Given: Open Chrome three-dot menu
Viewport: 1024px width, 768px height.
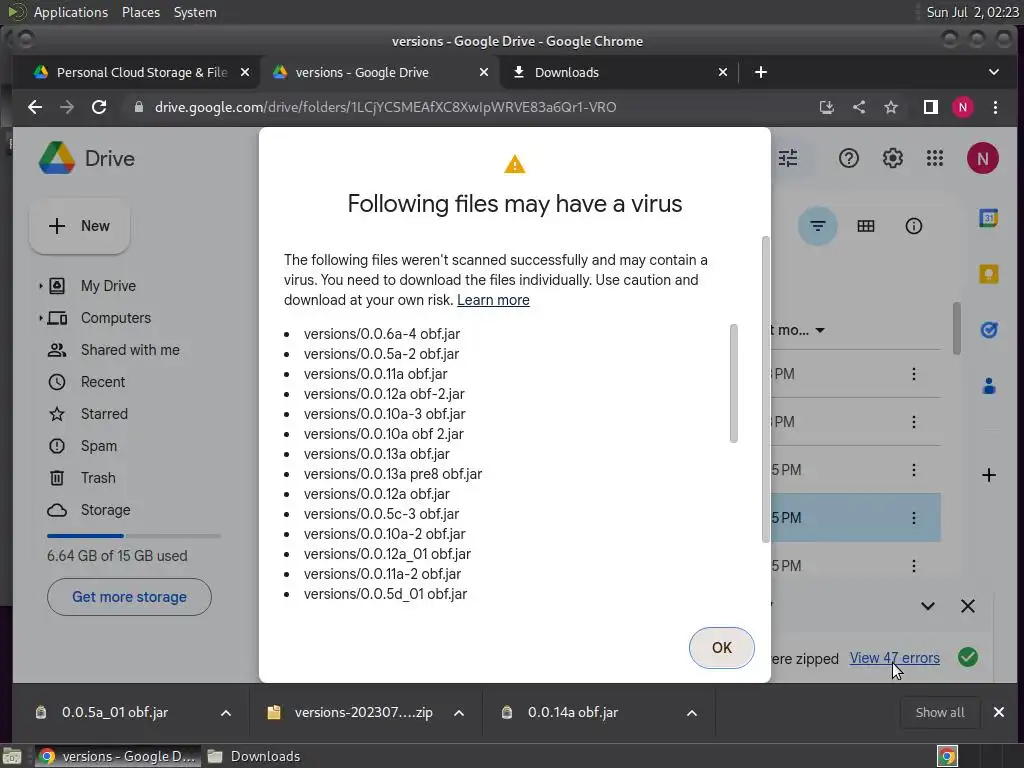Looking at the screenshot, I should pos(995,107).
